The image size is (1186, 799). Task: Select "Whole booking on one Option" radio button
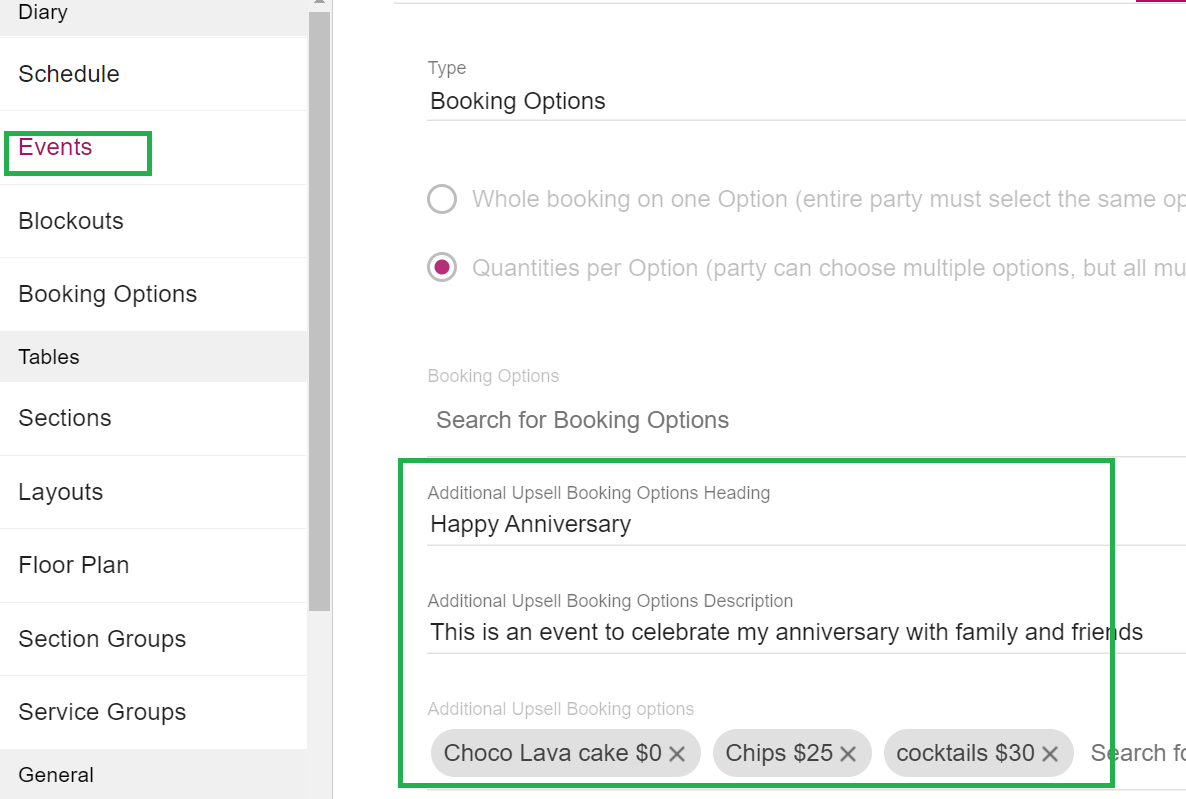442,199
